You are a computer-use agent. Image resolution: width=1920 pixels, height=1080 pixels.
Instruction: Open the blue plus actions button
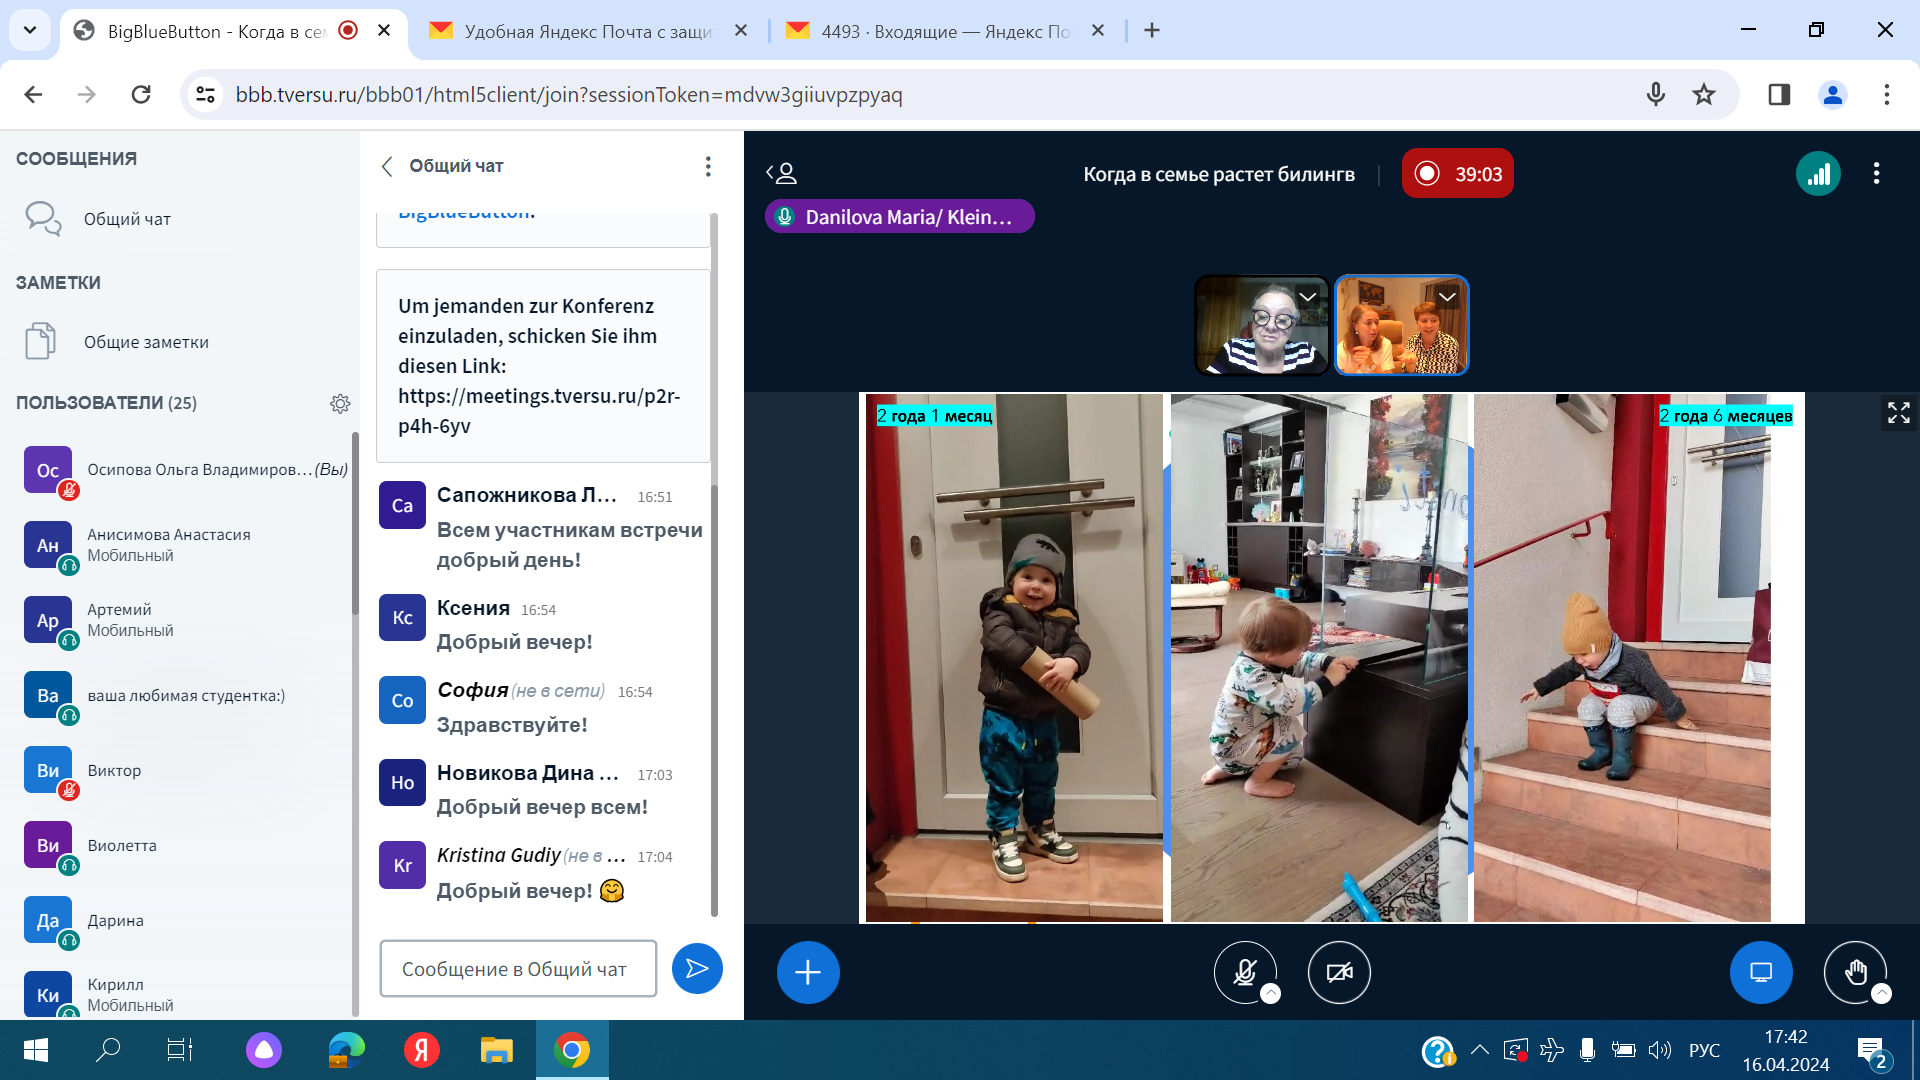pos(808,972)
